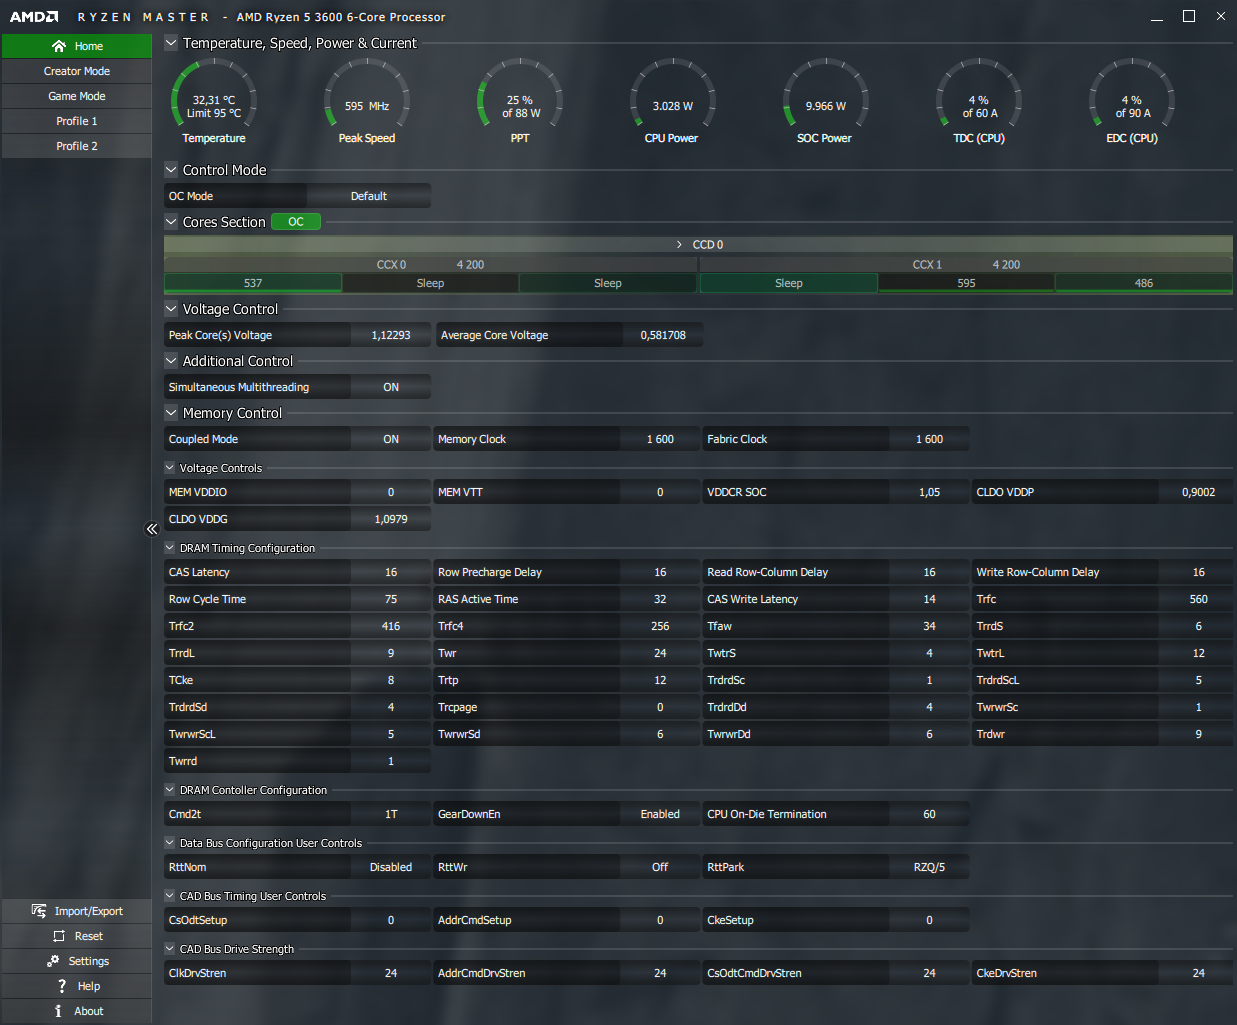1237x1025 pixels.
Task: Click the VDDCR SOC value 1,05
Action: 929,492
